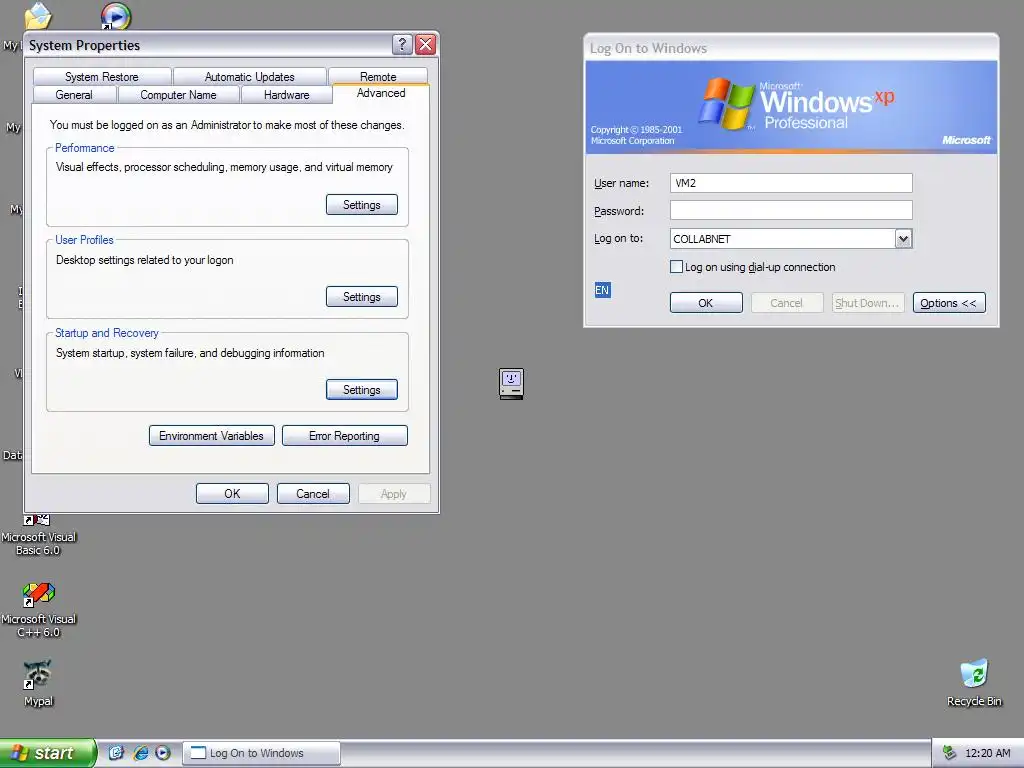Viewport: 1024px width, 768px height.
Task: Confirm System Properties with OK
Action: (232, 494)
